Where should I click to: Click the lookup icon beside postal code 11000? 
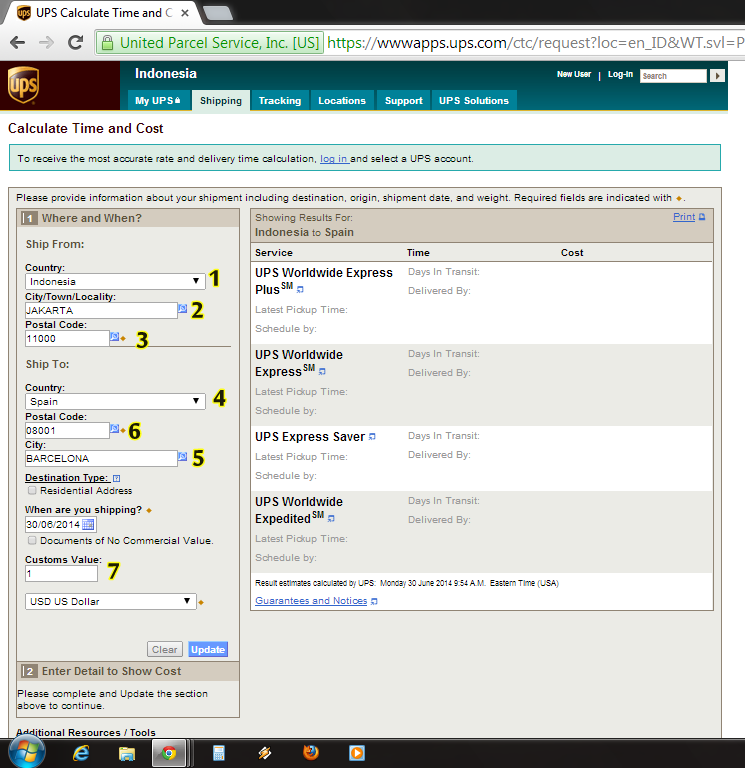point(114,336)
